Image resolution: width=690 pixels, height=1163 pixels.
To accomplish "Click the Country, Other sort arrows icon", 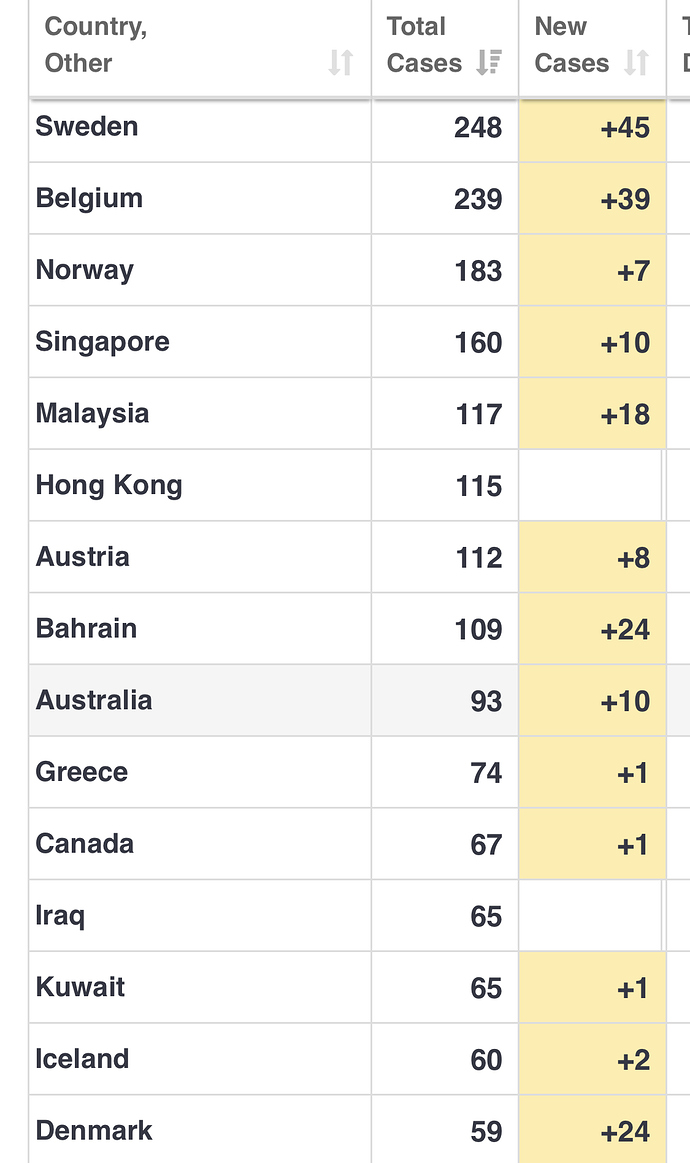I will pos(341,62).
